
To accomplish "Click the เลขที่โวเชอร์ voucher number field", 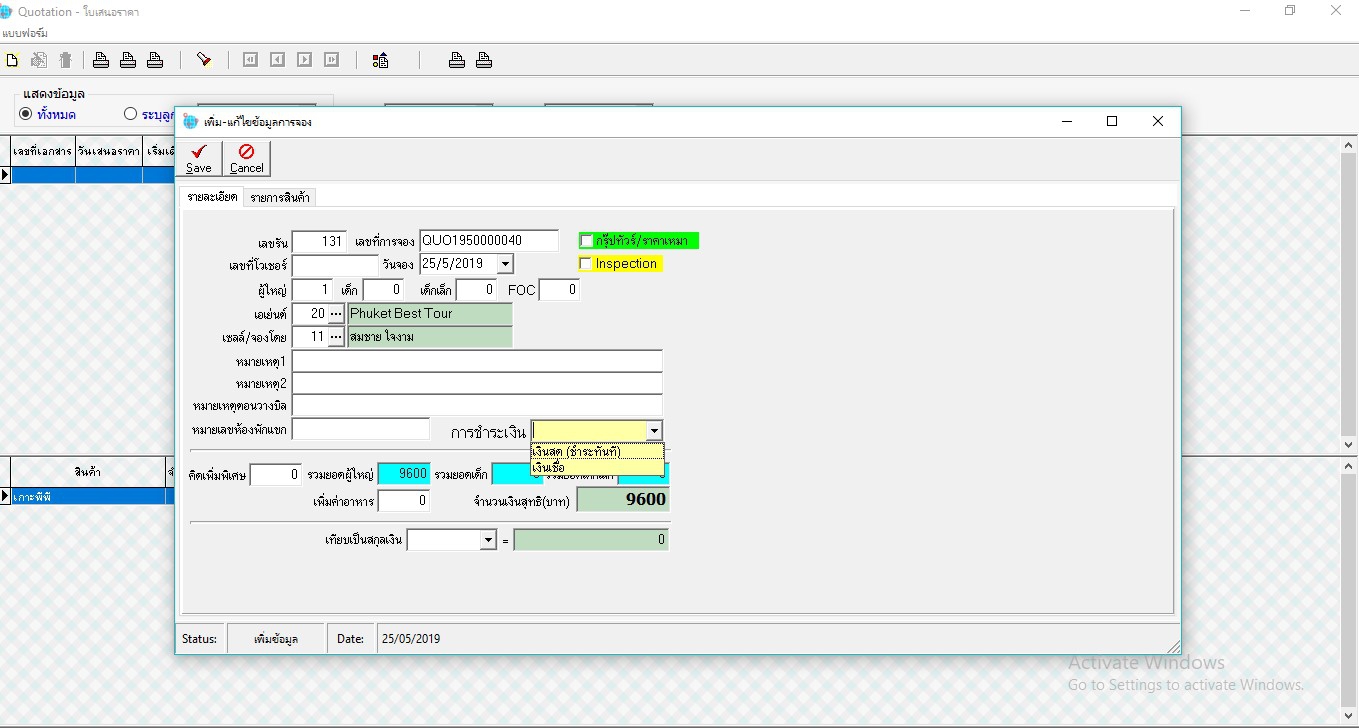I will [335, 265].
